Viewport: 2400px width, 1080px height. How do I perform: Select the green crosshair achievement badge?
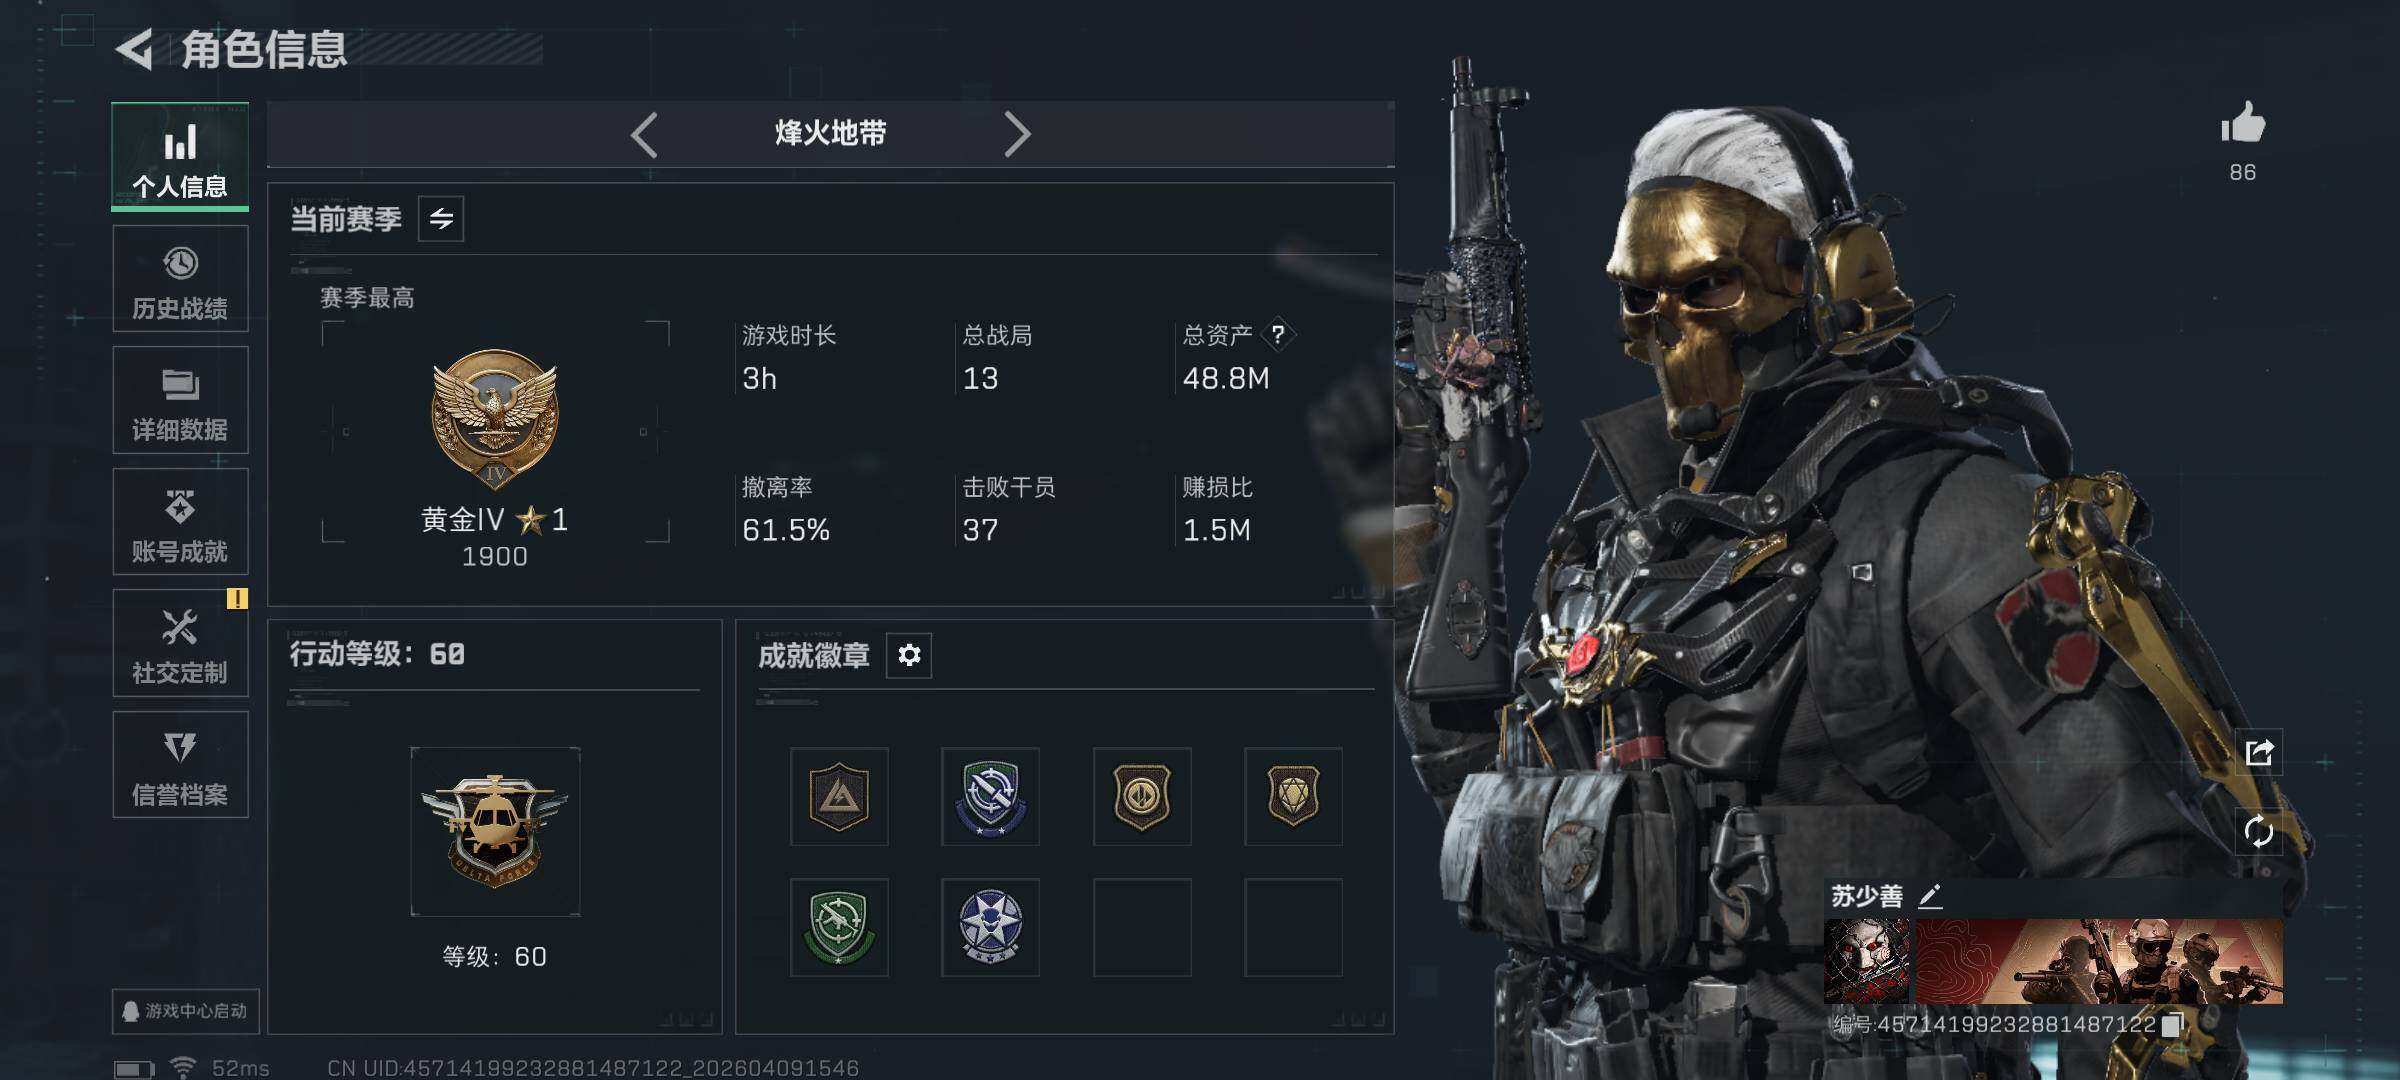pyautogui.click(x=839, y=927)
